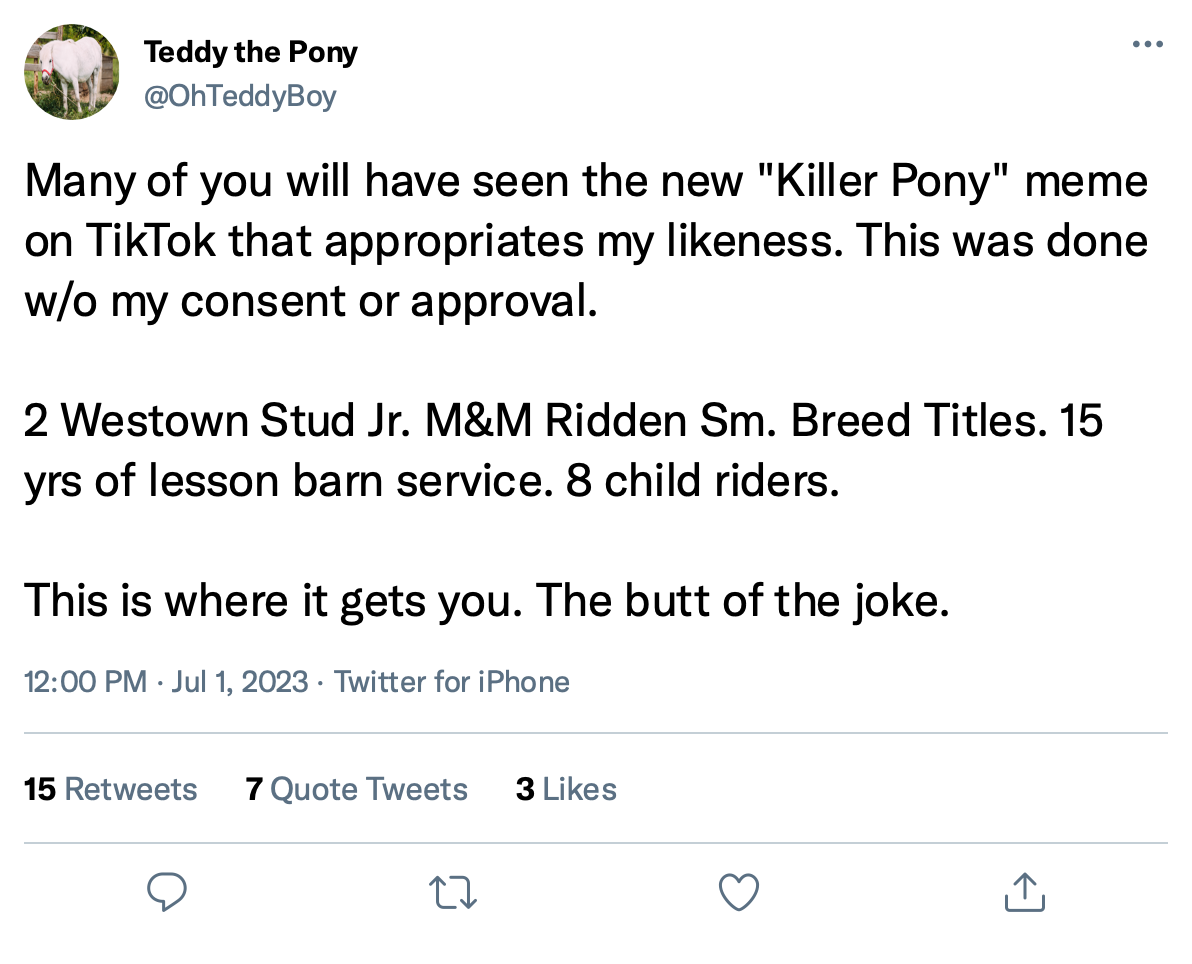The height and width of the screenshot is (964, 1192).
Task: Open the Twitter for iPhone source link
Action: click(x=451, y=682)
